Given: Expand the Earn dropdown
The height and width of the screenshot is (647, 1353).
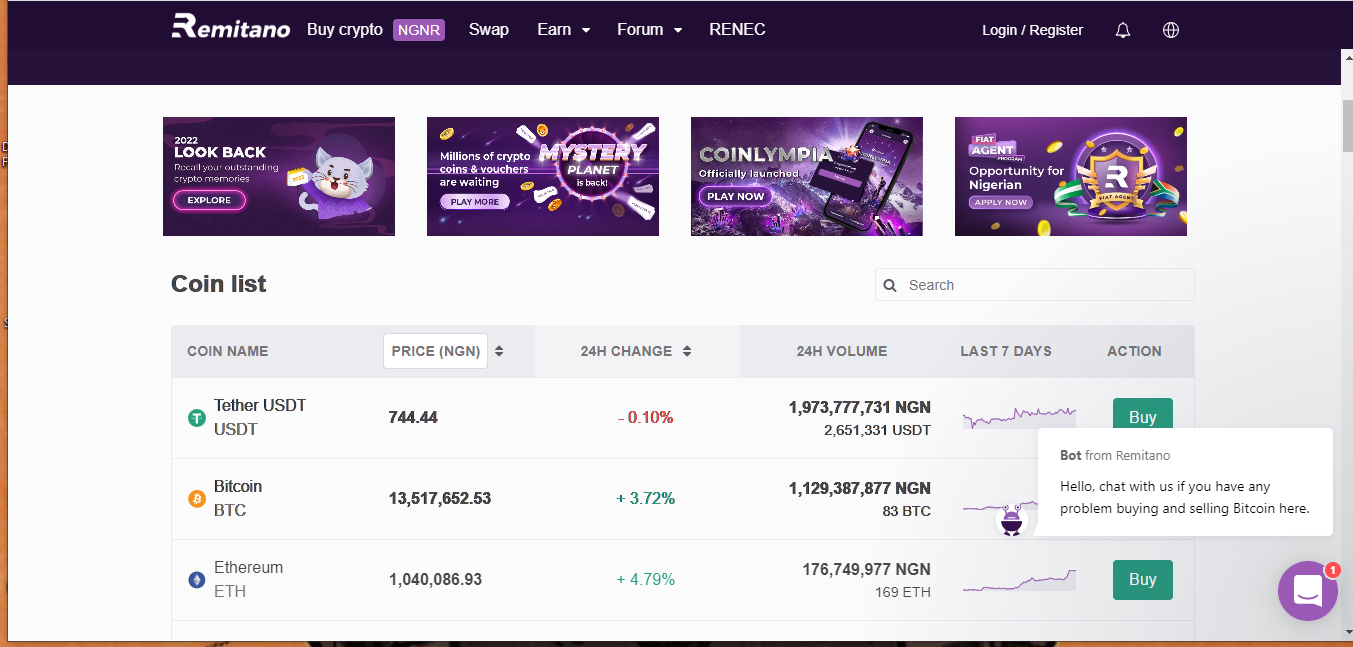Looking at the screenshot, I should point(564,30).
